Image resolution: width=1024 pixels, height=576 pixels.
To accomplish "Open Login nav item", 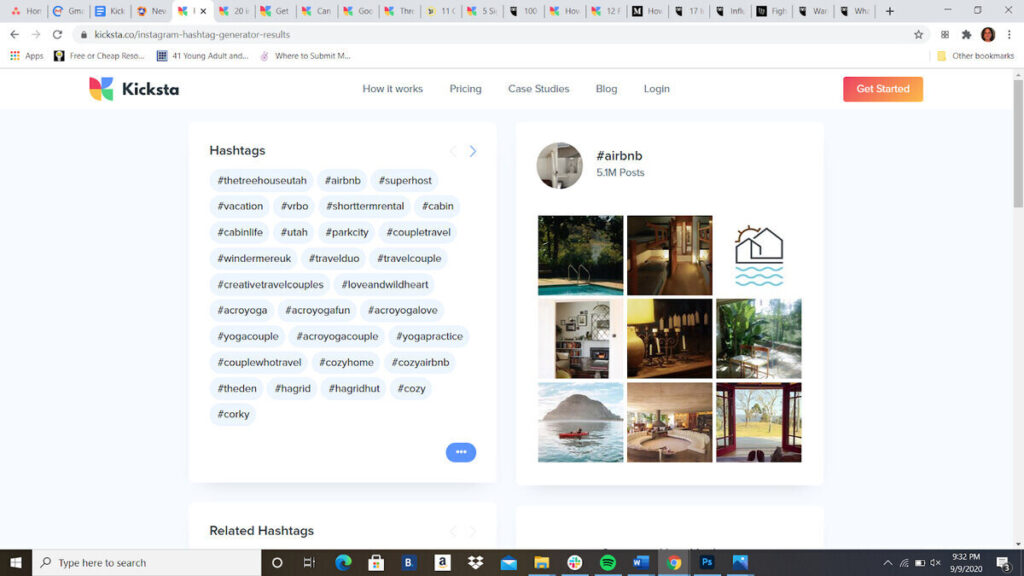I will coord(656,89).
